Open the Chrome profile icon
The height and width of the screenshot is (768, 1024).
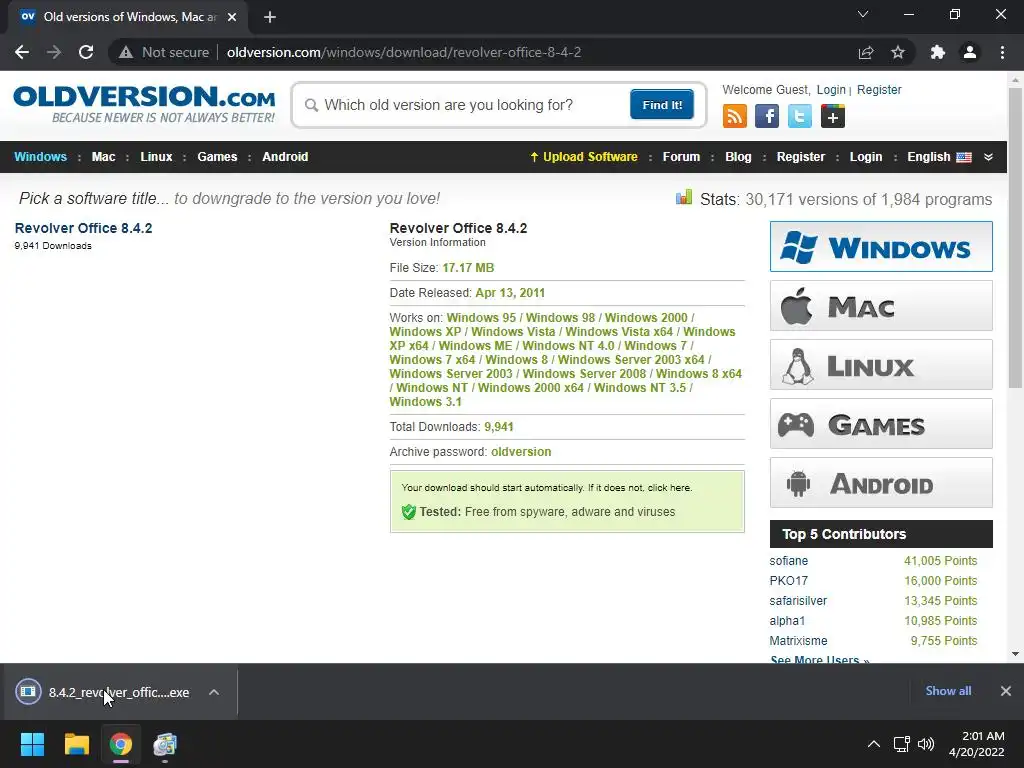click(x=970, y=52)
